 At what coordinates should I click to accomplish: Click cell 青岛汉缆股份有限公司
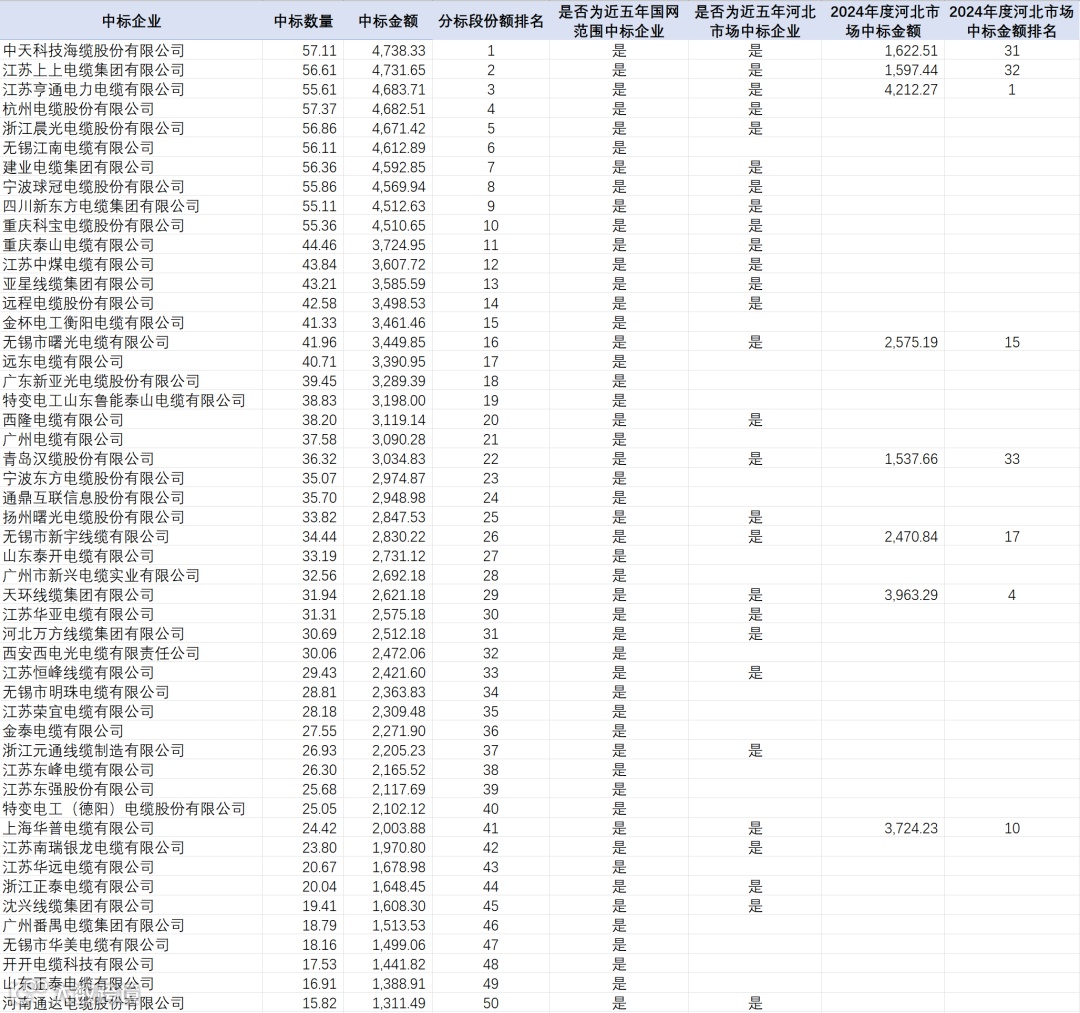[79, 459]
